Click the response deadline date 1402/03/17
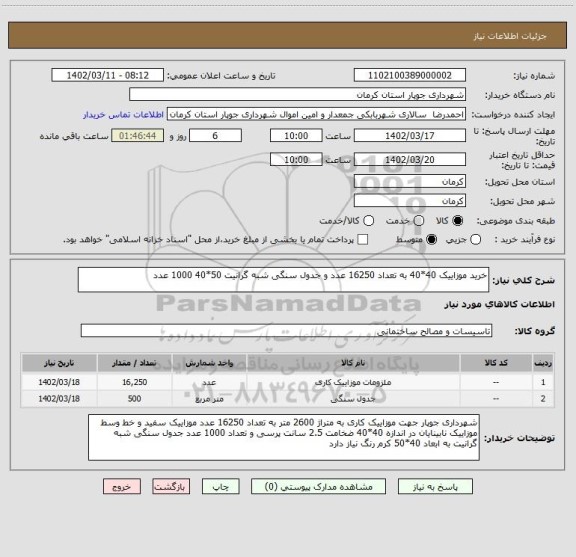 pyautogui.click(x=410, y=136)
